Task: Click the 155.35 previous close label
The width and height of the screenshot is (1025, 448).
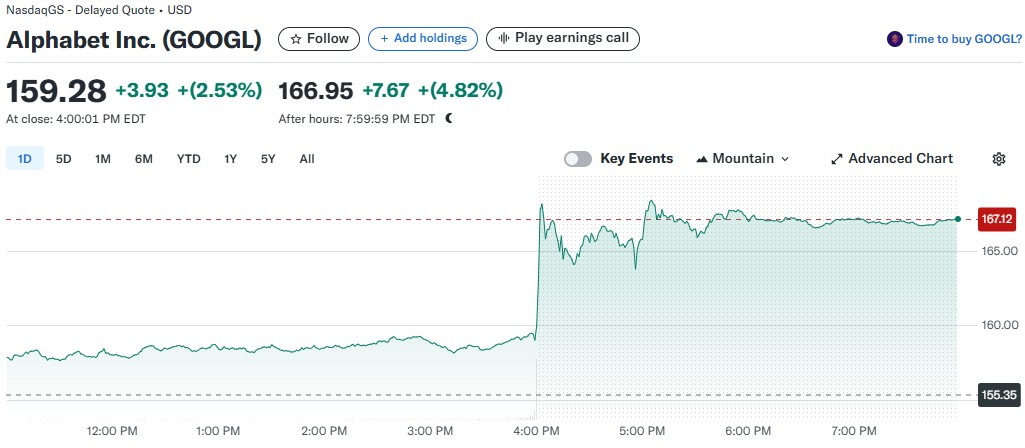Action: pyautogui.click(x=997, y=396)
